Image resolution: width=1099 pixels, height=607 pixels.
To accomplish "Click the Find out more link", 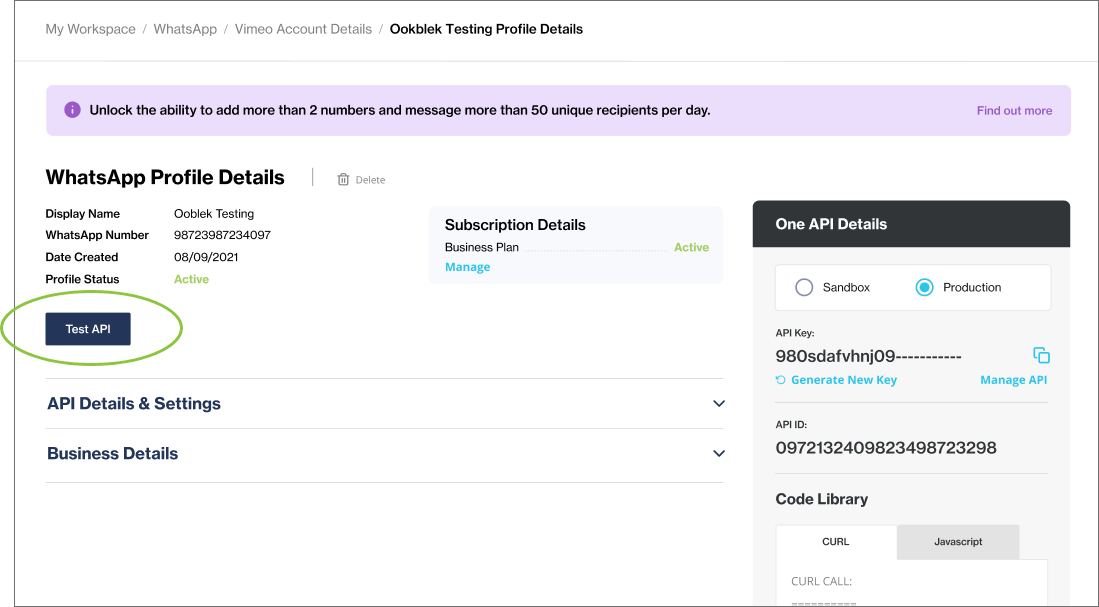I will click(1014, 111).
